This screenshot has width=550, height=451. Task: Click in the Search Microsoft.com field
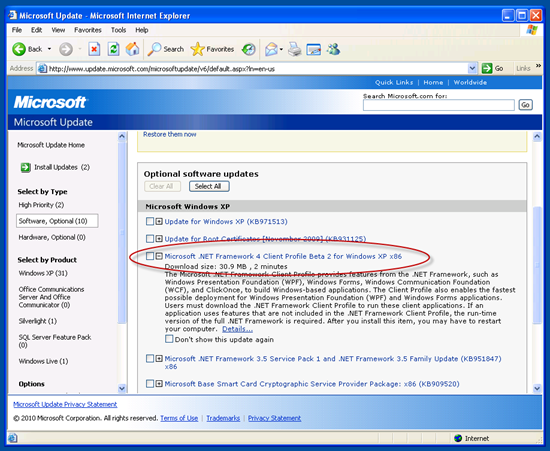pyautogui.click(x=438, y=105)
